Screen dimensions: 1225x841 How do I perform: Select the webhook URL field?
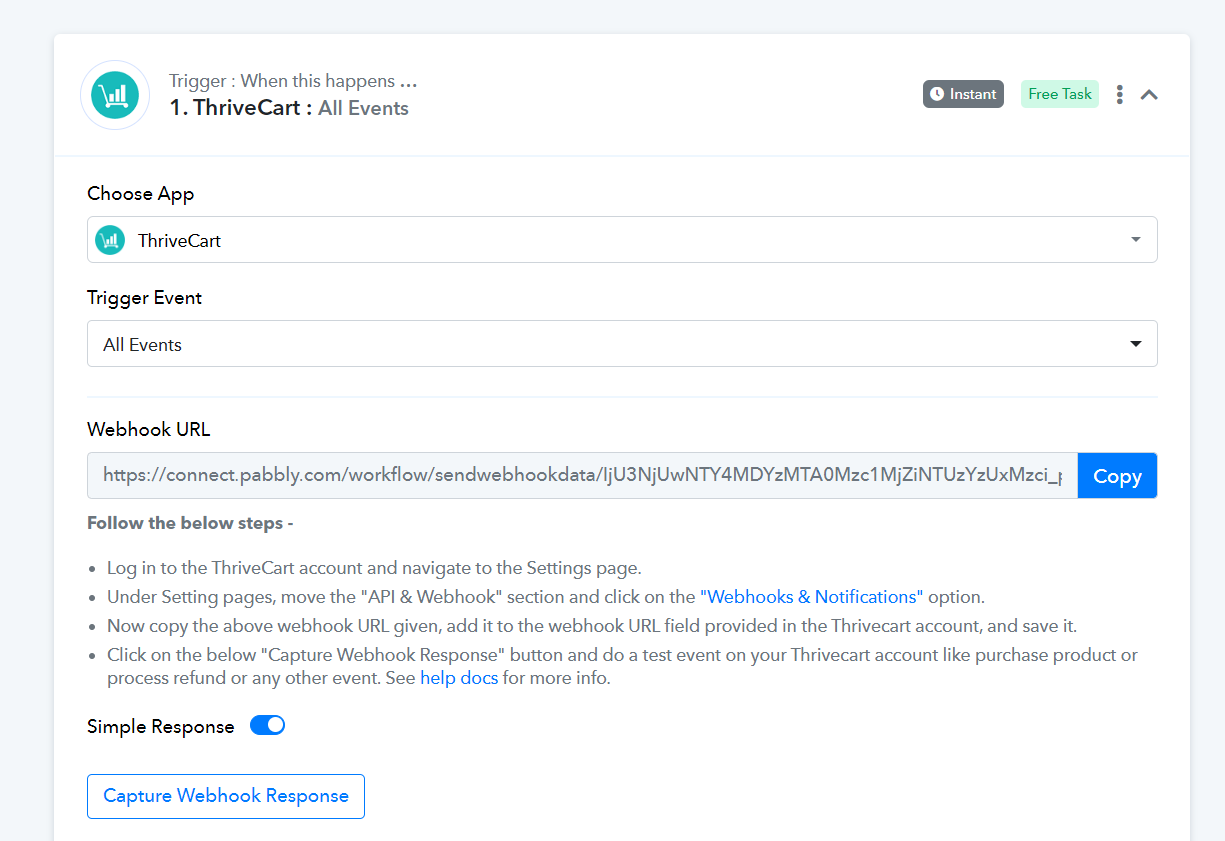click(x=582, y=476)
